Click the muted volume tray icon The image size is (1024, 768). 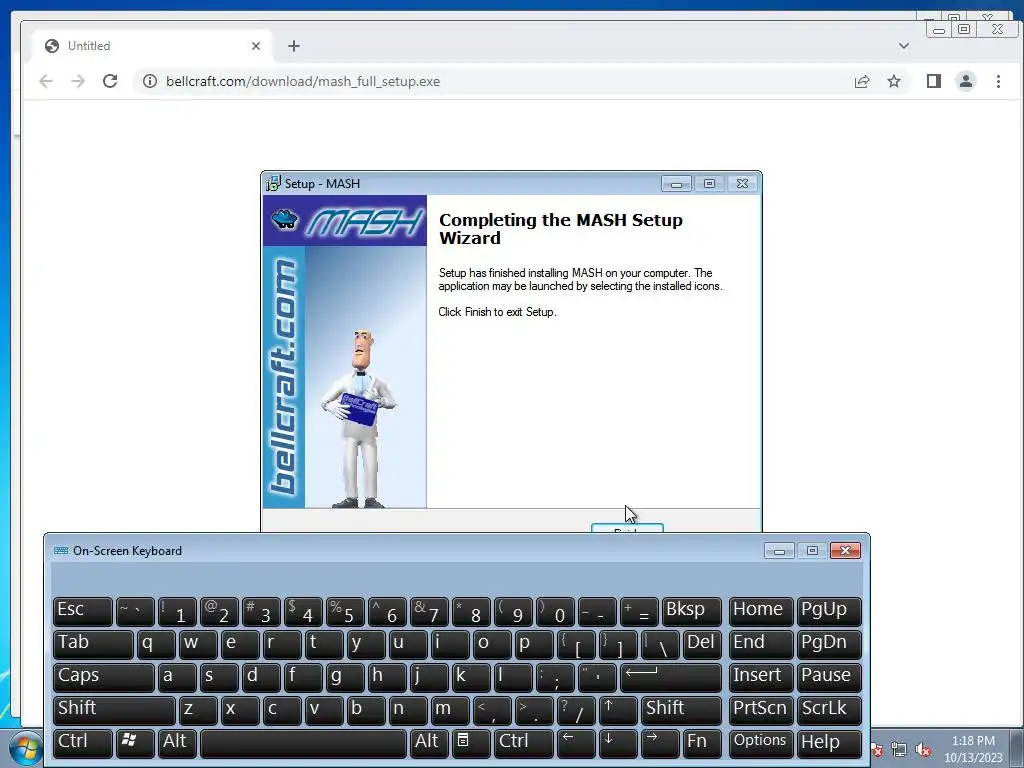click(923, 750)
